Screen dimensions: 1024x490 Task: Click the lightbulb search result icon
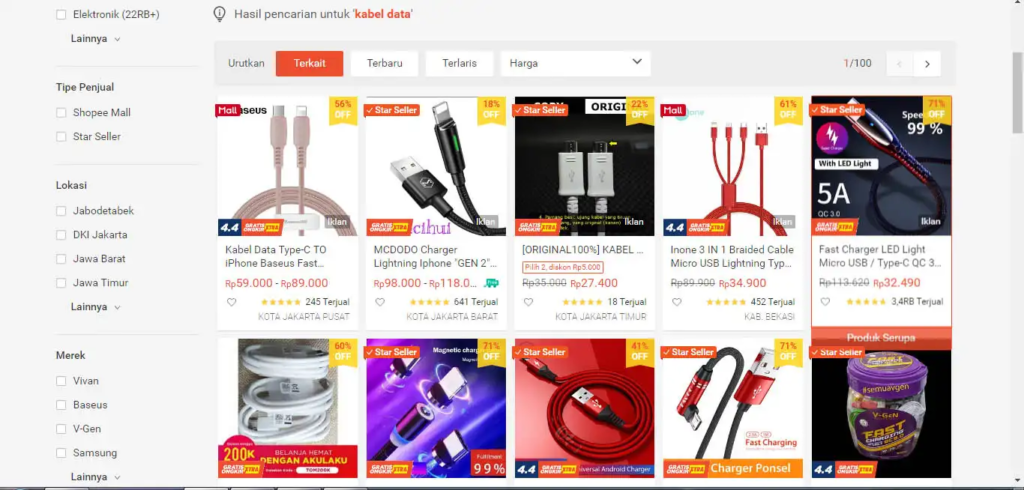click(220, 14)
